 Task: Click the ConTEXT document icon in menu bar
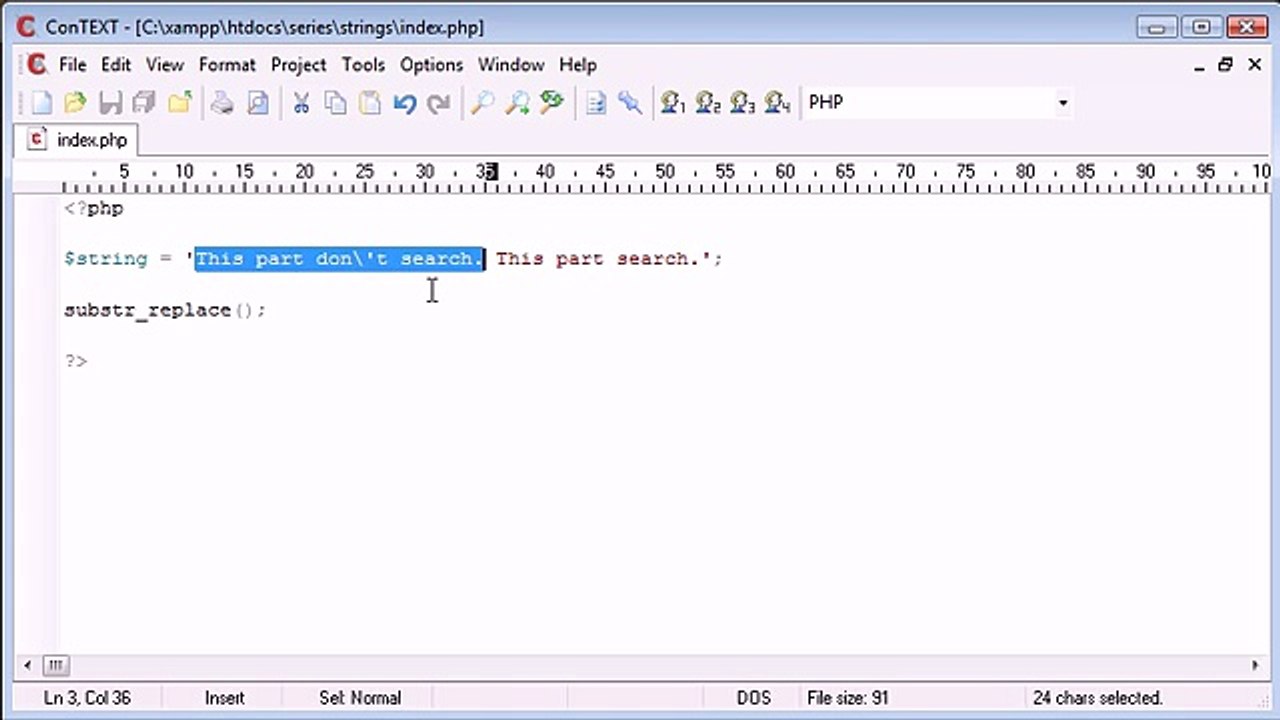coord(36,65)
